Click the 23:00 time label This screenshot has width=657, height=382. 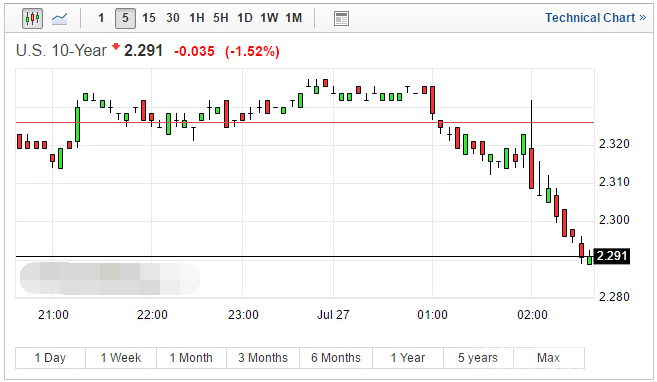coord(243,315)
